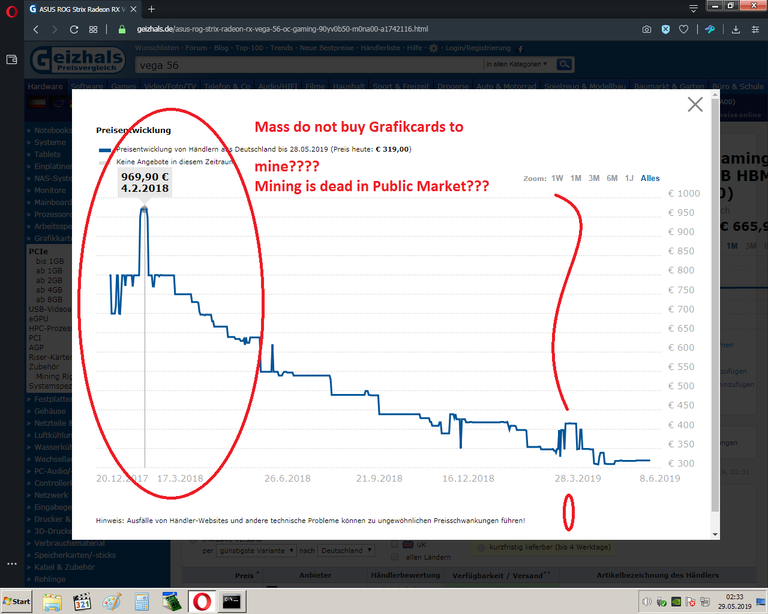Open the Sport & Freizeit category tab
The width and height of the screenshot is (768, 614).
click(x=401, y=86)
